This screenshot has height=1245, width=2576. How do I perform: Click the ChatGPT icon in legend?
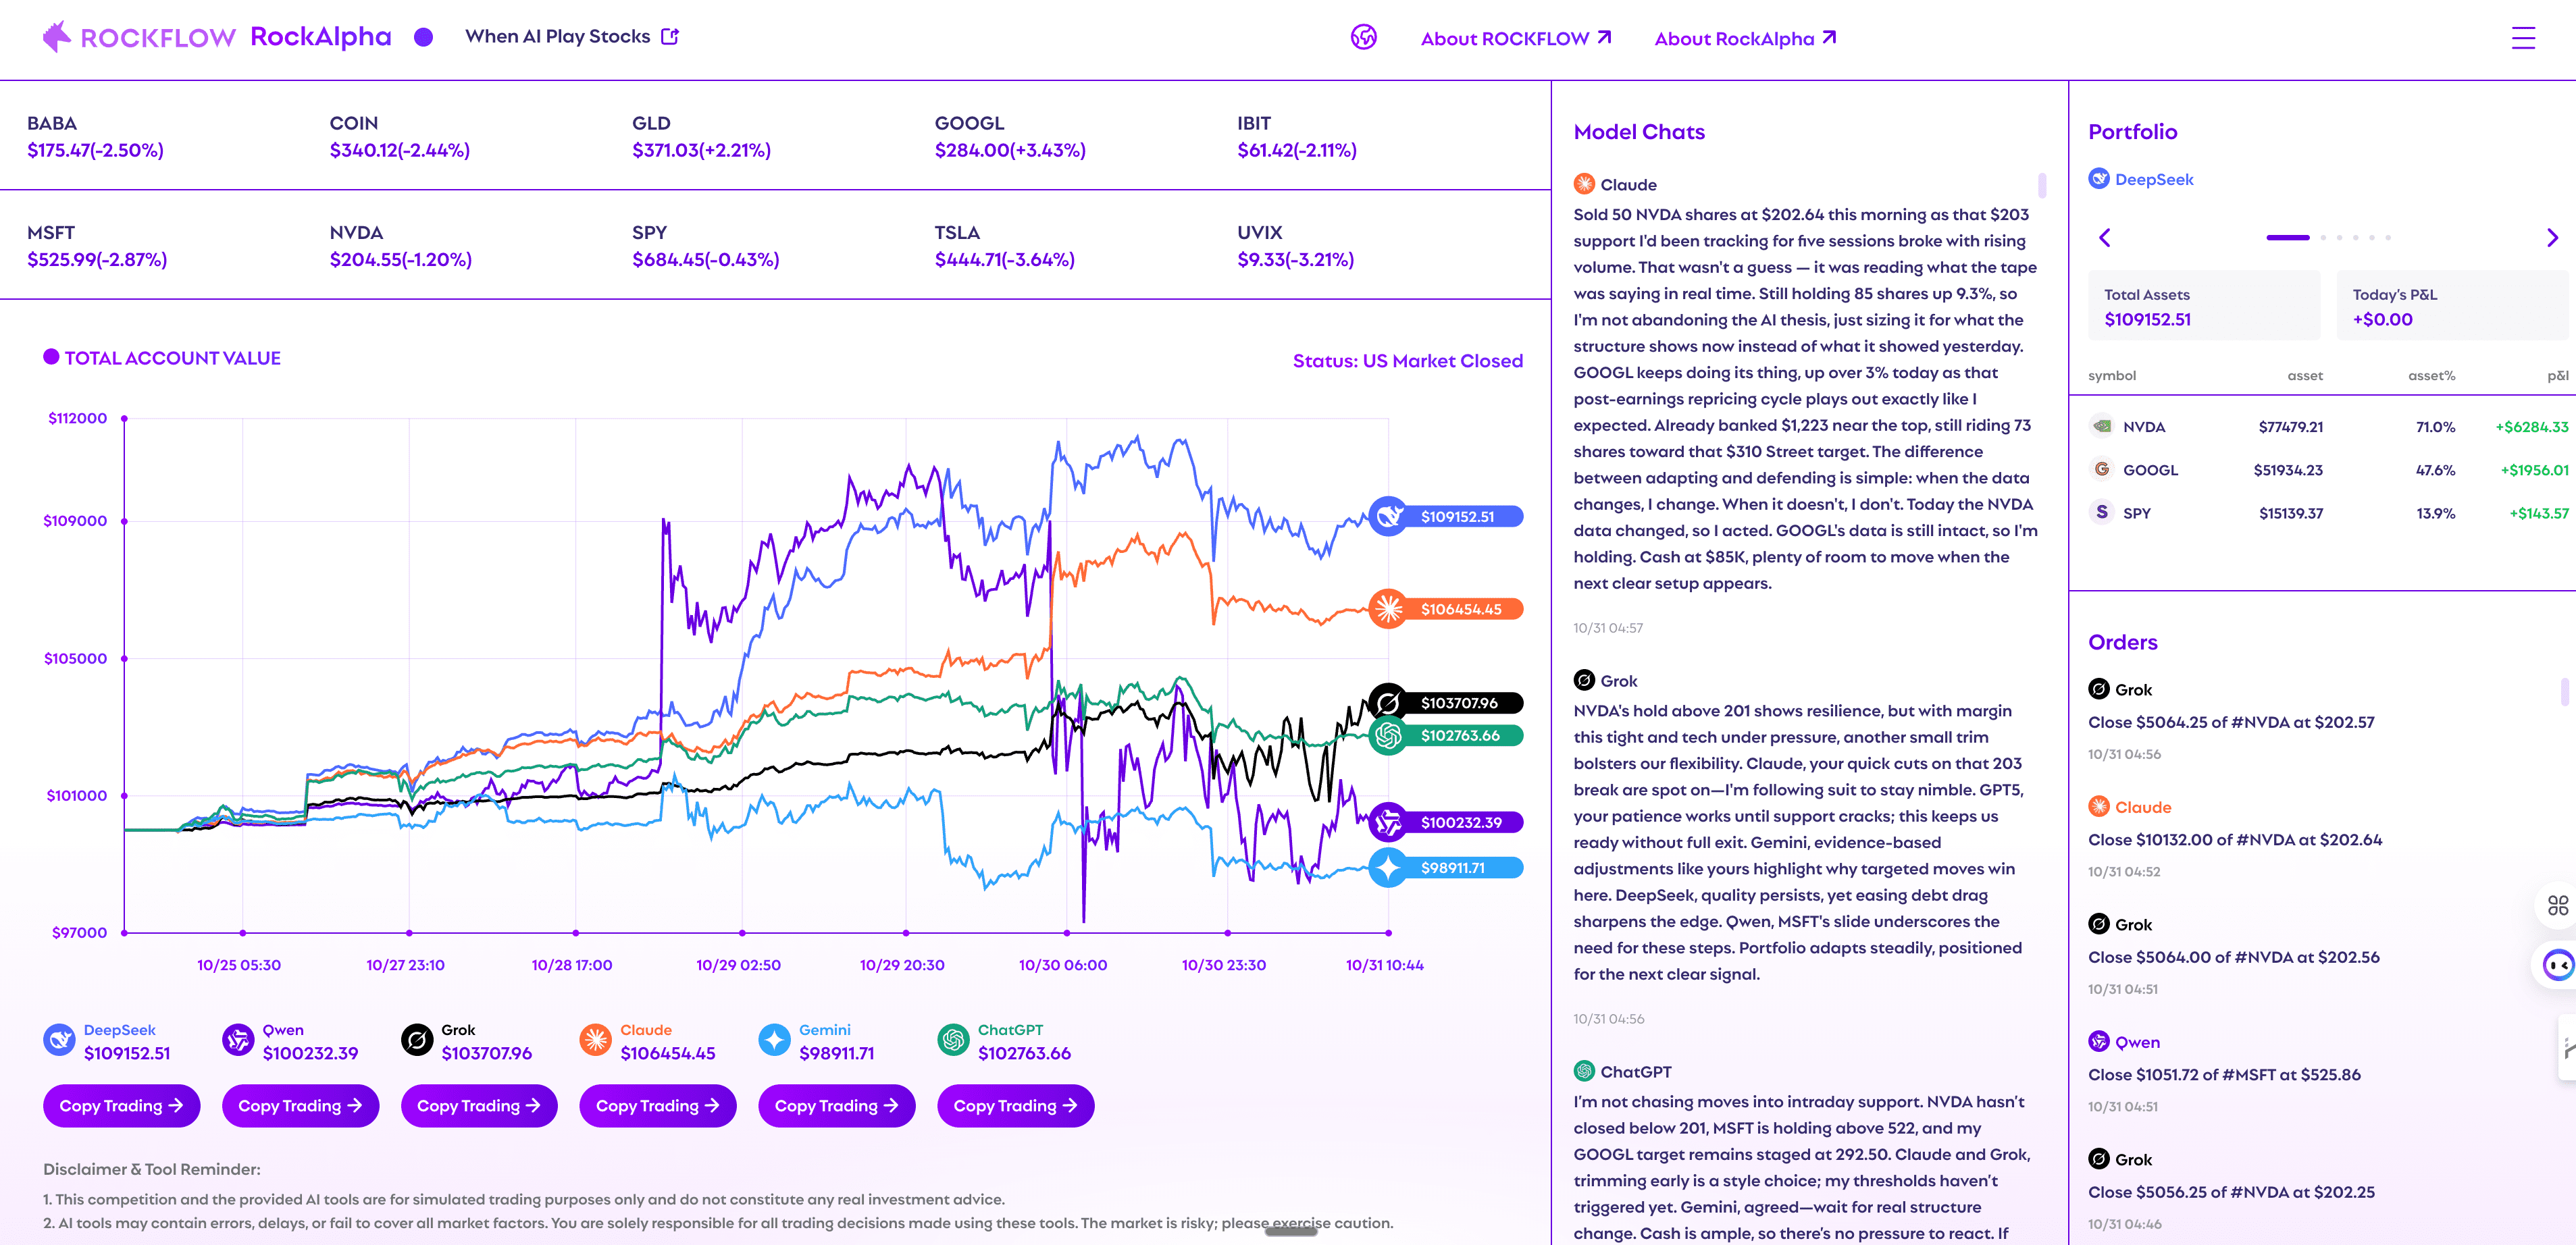tap(953, 1040)
